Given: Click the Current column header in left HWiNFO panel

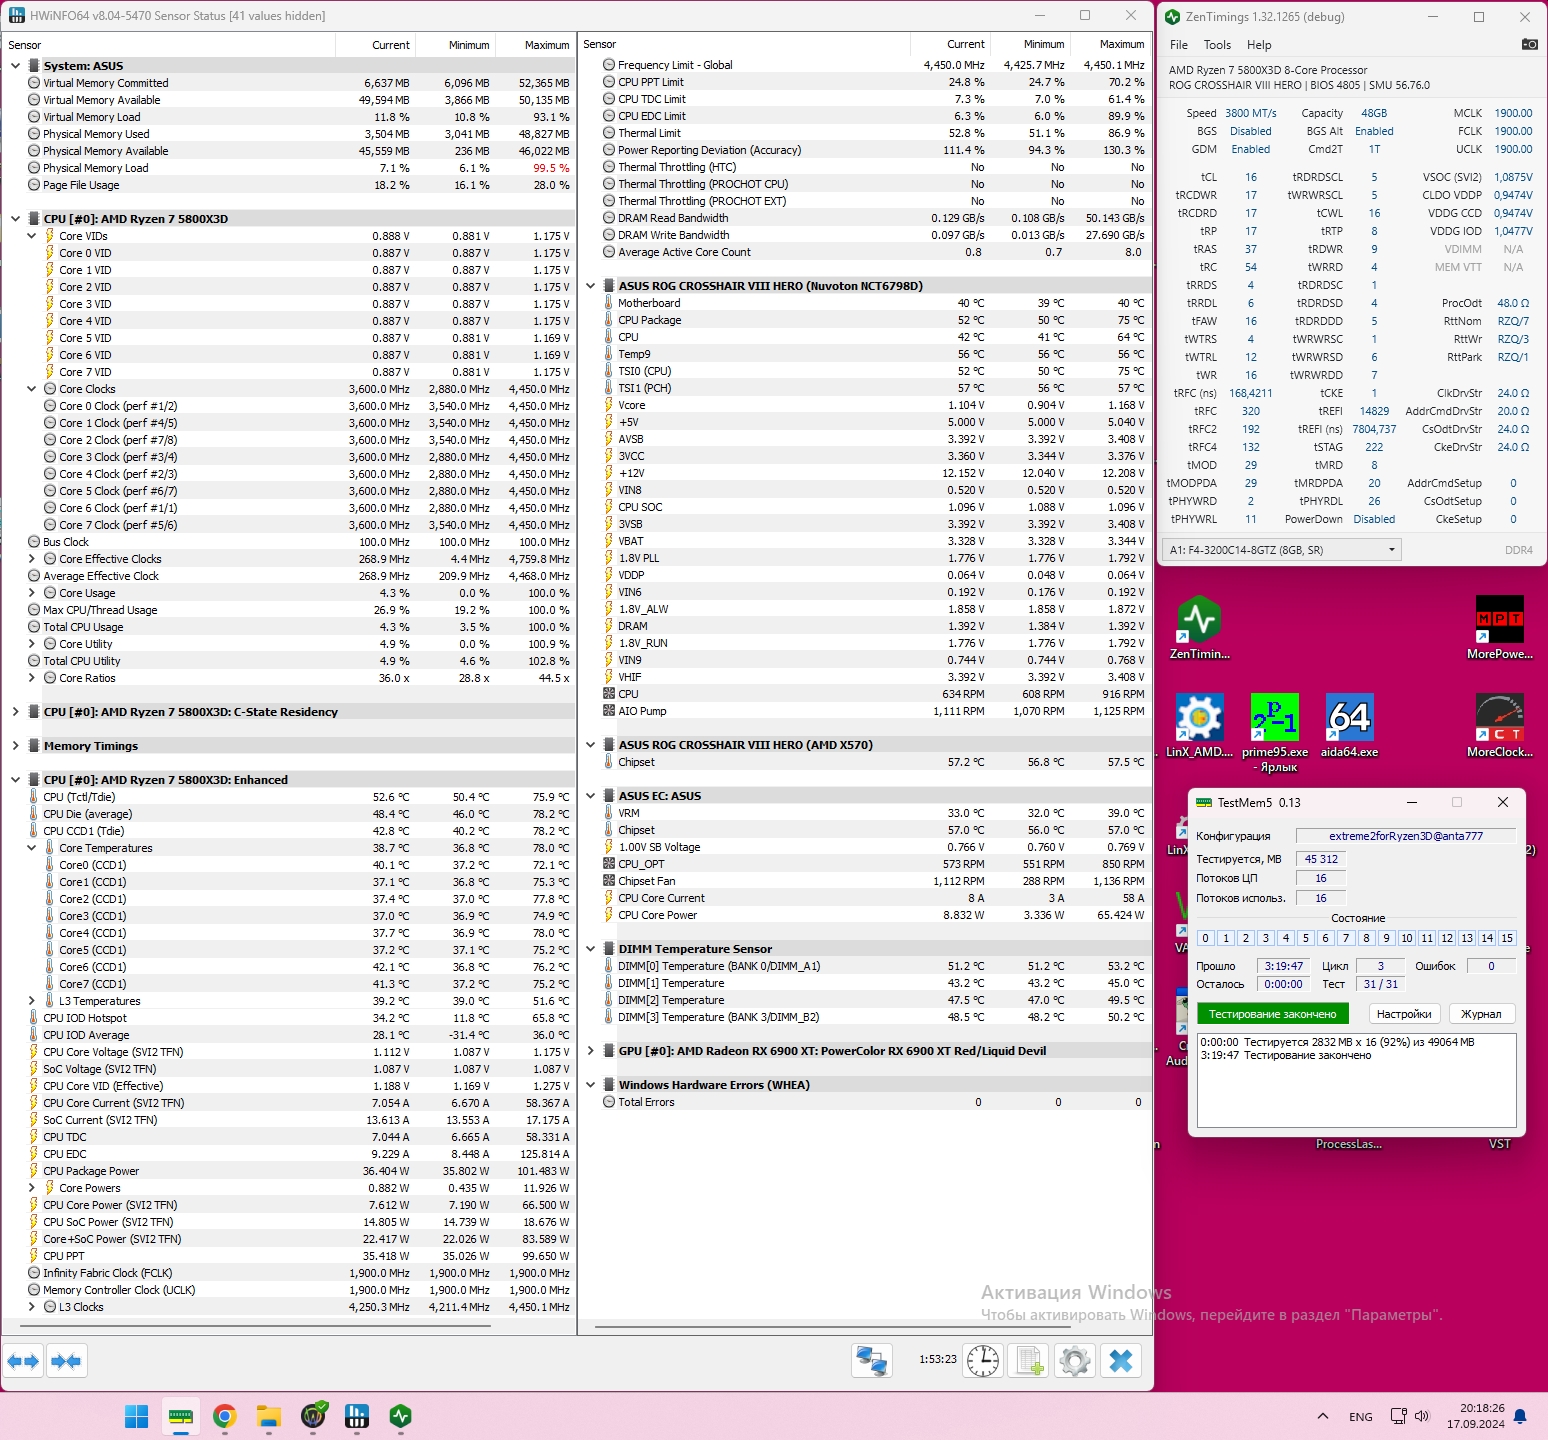Looking at the screenshot, I should [375, 45].
